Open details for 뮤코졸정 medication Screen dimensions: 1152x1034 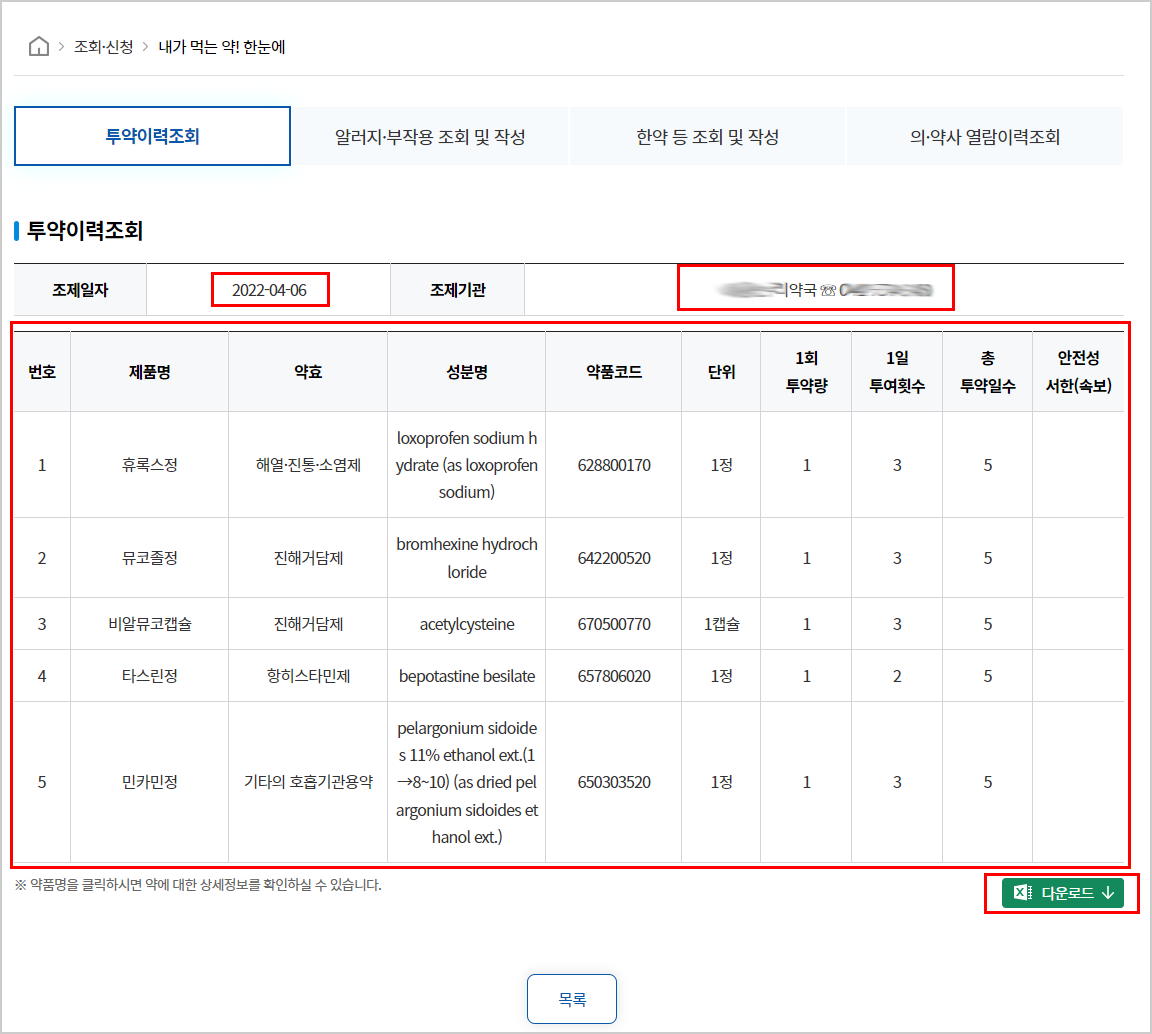pos(149,557)
